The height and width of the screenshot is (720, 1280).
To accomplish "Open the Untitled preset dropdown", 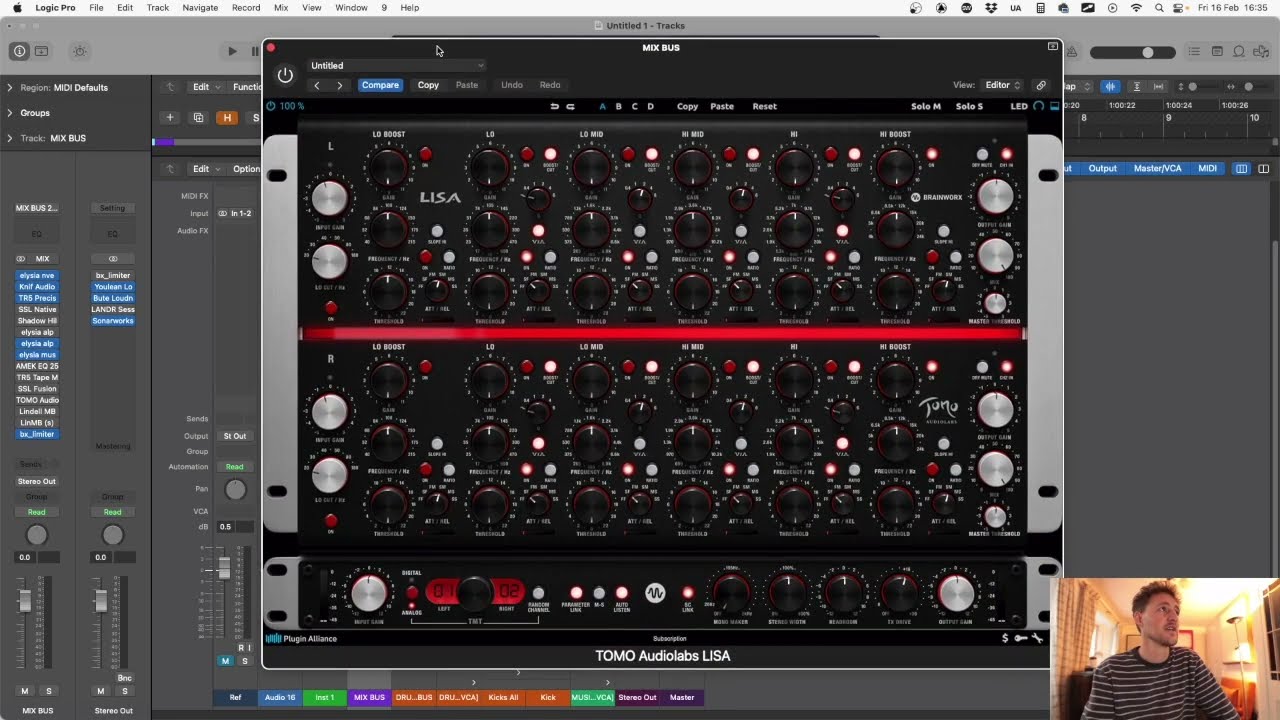I will click(x=397, y=66).
